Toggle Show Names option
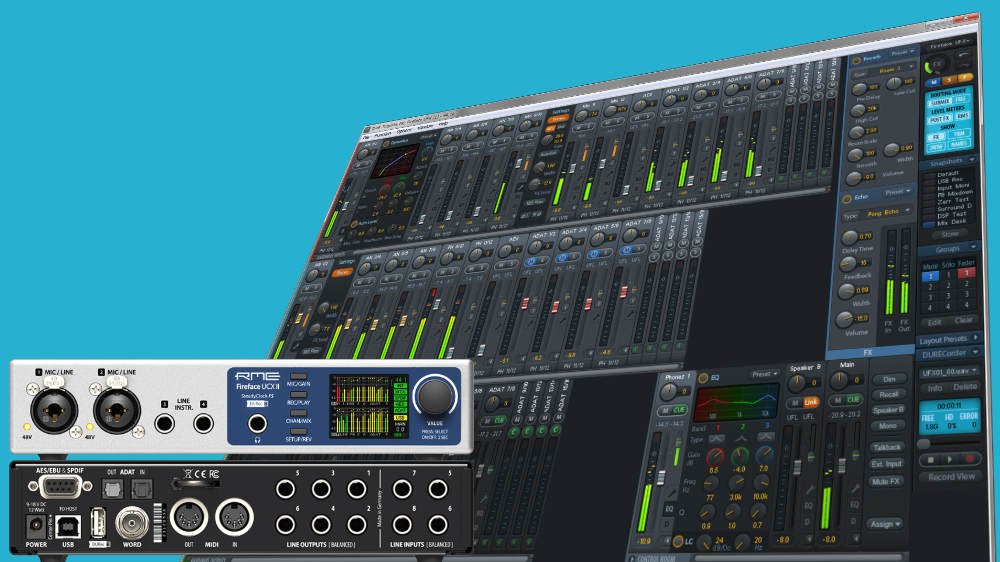This screenshot has height=562, width=1000. 959,144
